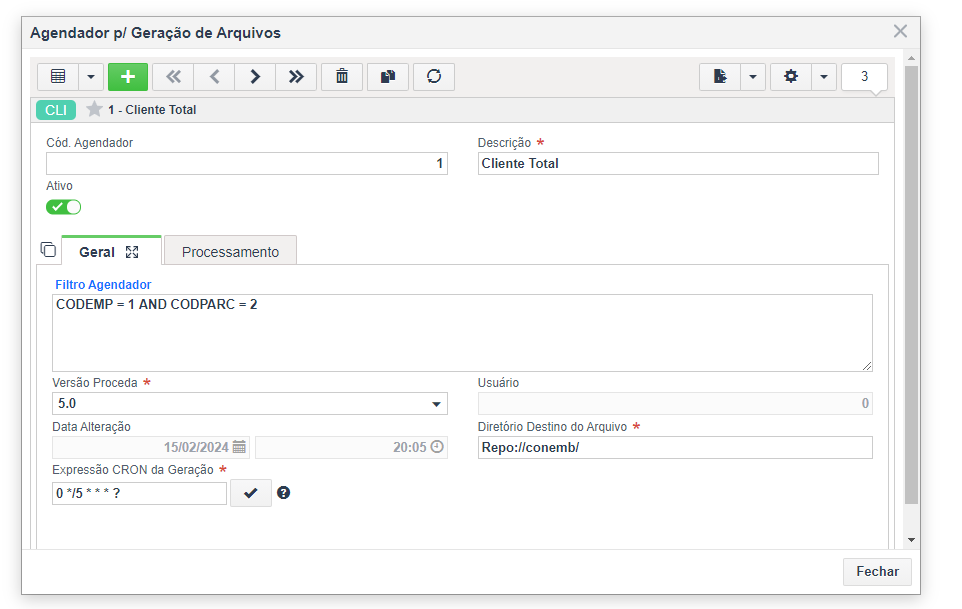The height and width of the screenshot is (609, 962).
Task: Open export options dropdown arrow
Action: coord(753,77)
